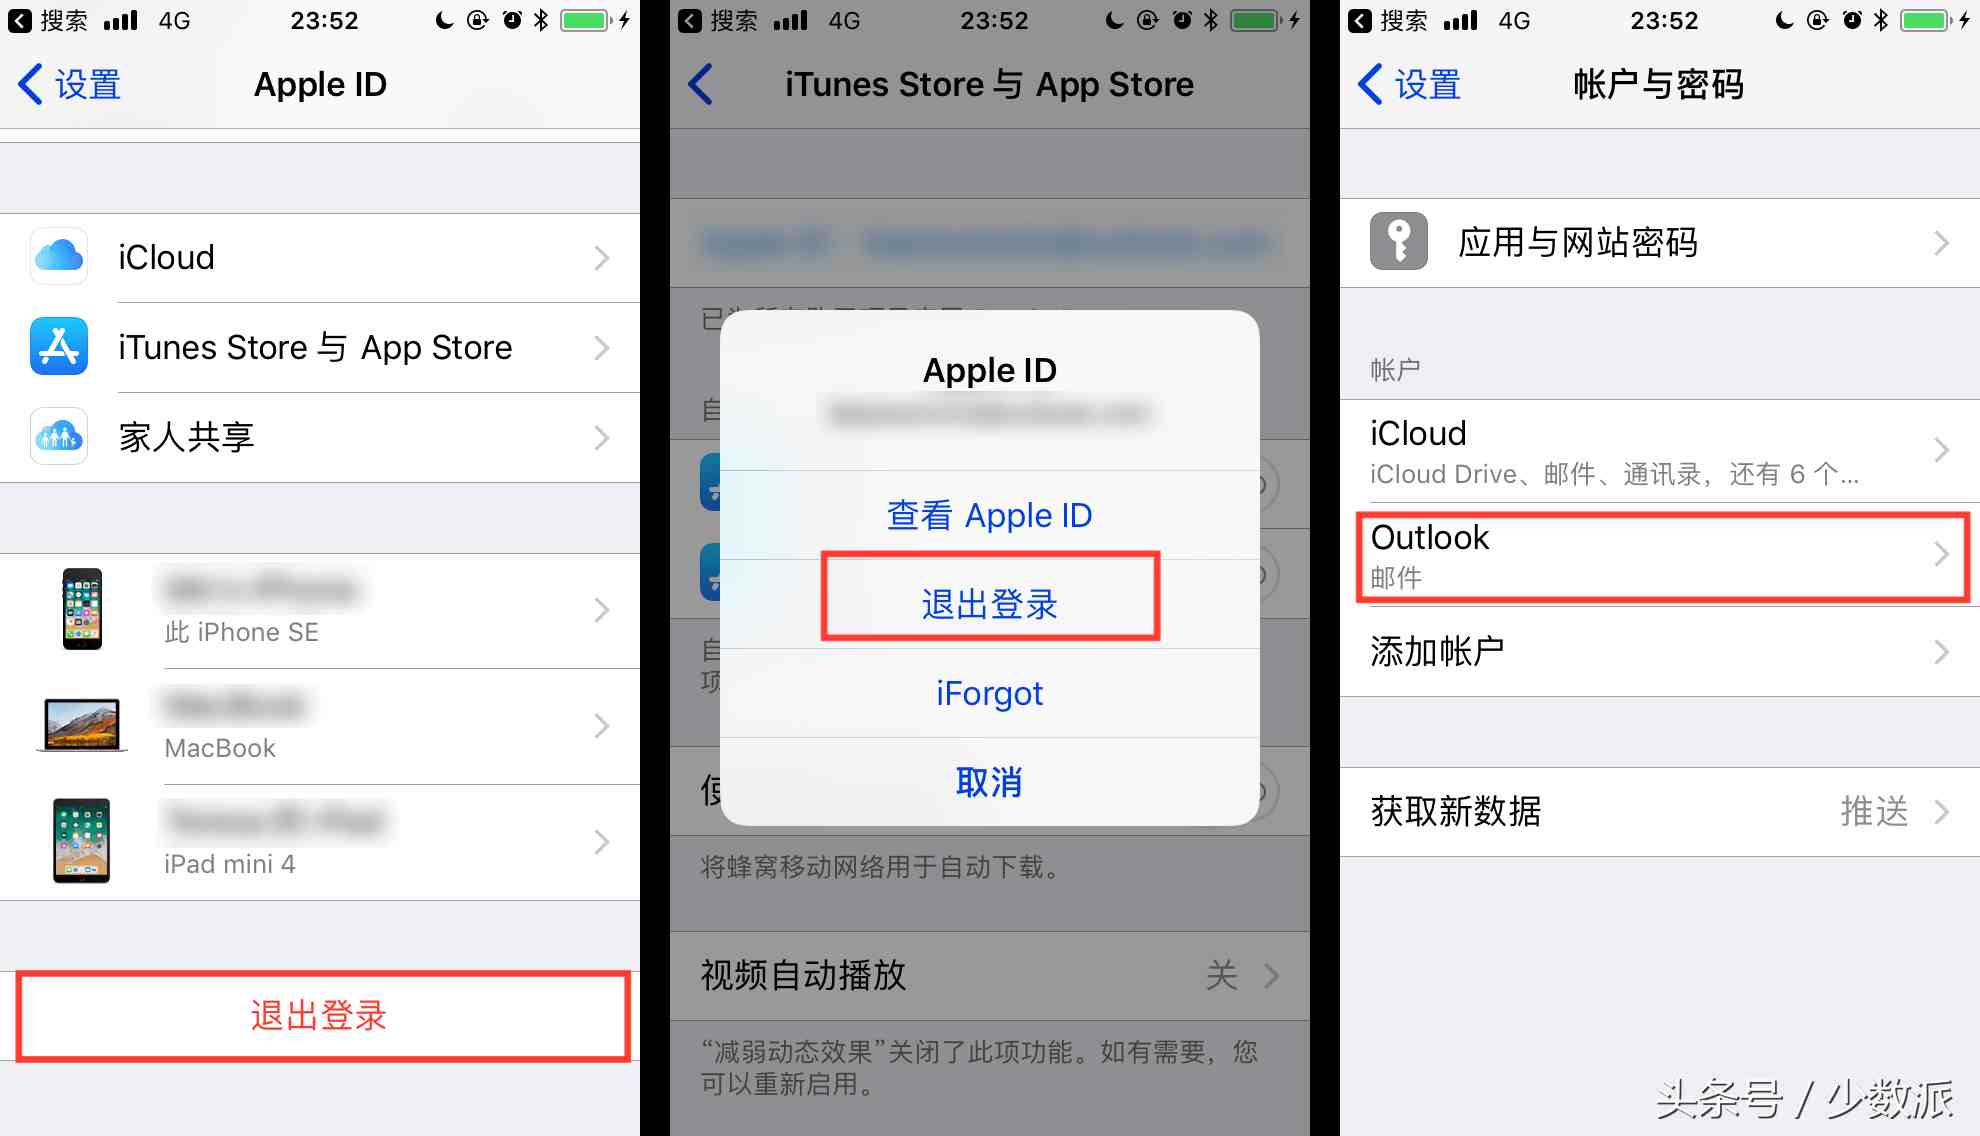Tap the iCloud icon in Apple ID settings
1980x1136 pixels.
[60, 257]
